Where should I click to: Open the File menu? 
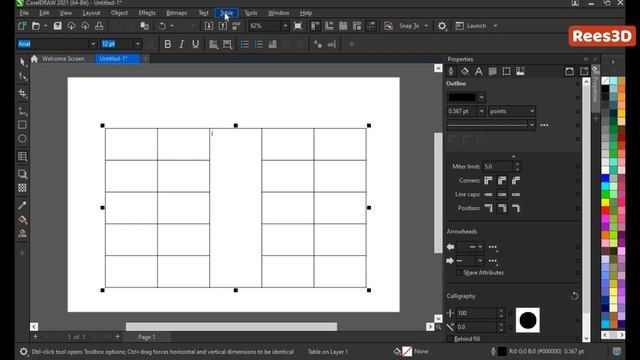(24, 13)
